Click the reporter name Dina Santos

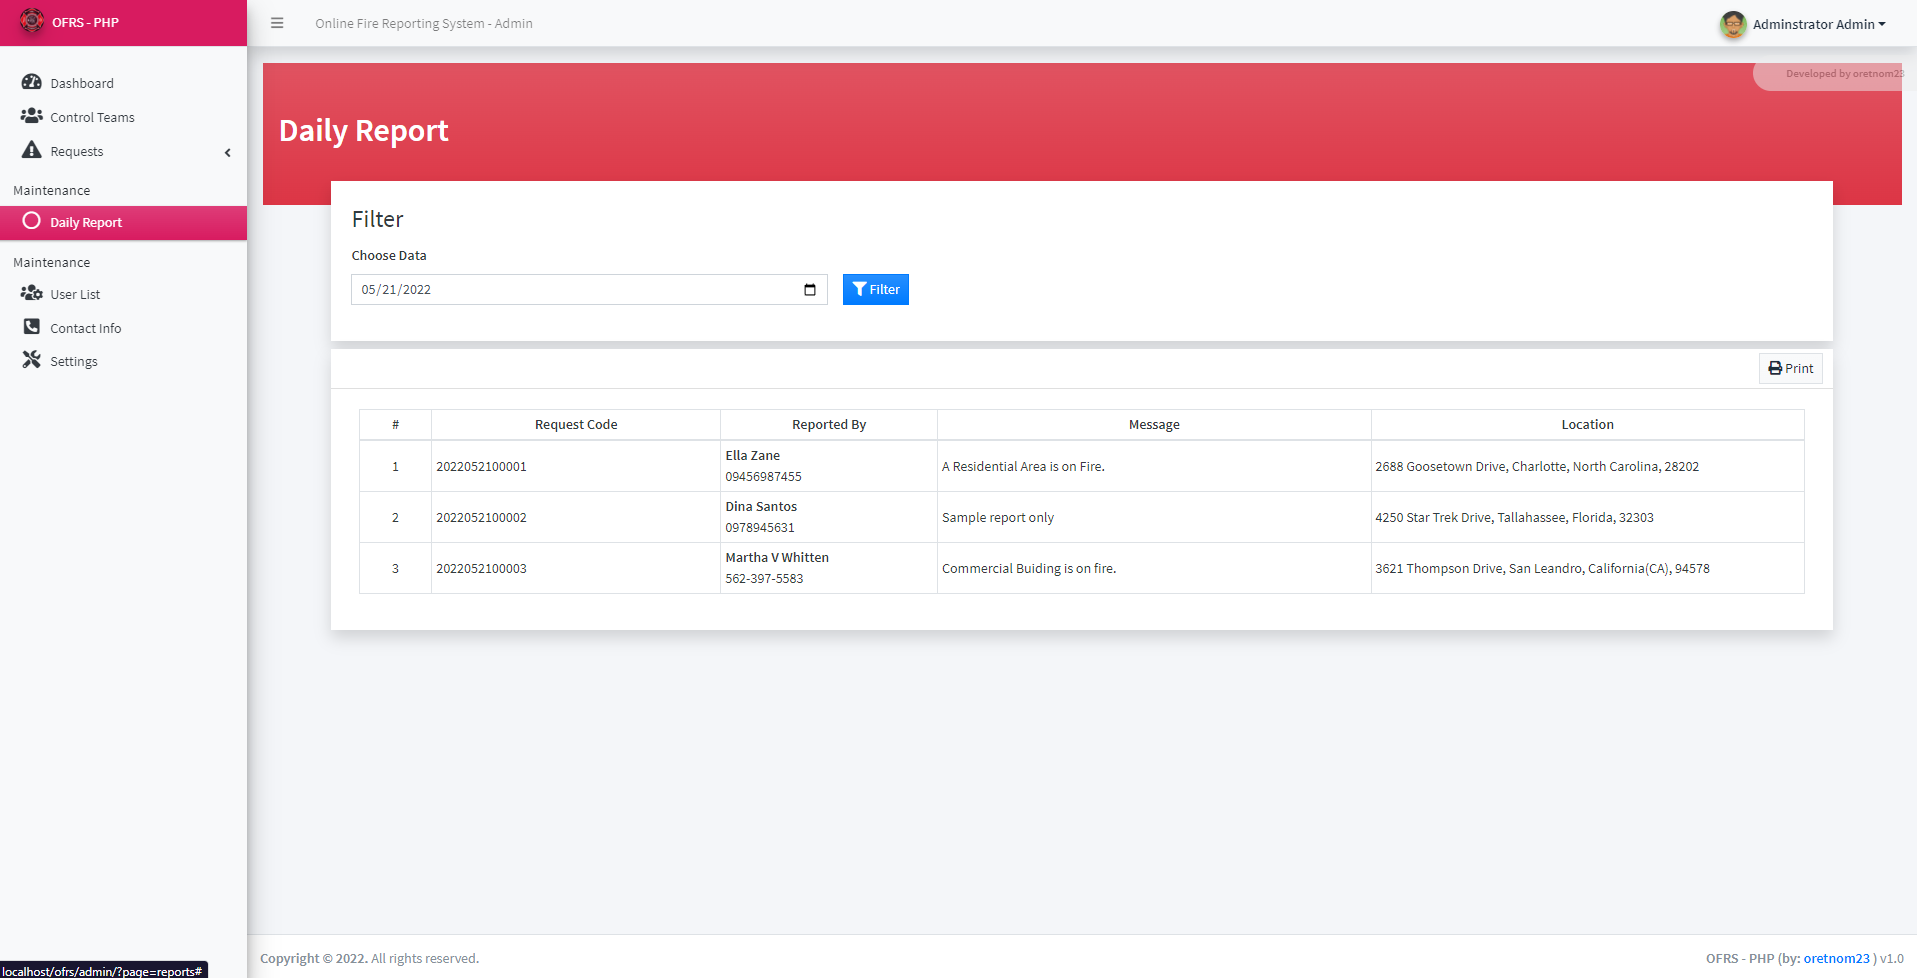point(761,506)
